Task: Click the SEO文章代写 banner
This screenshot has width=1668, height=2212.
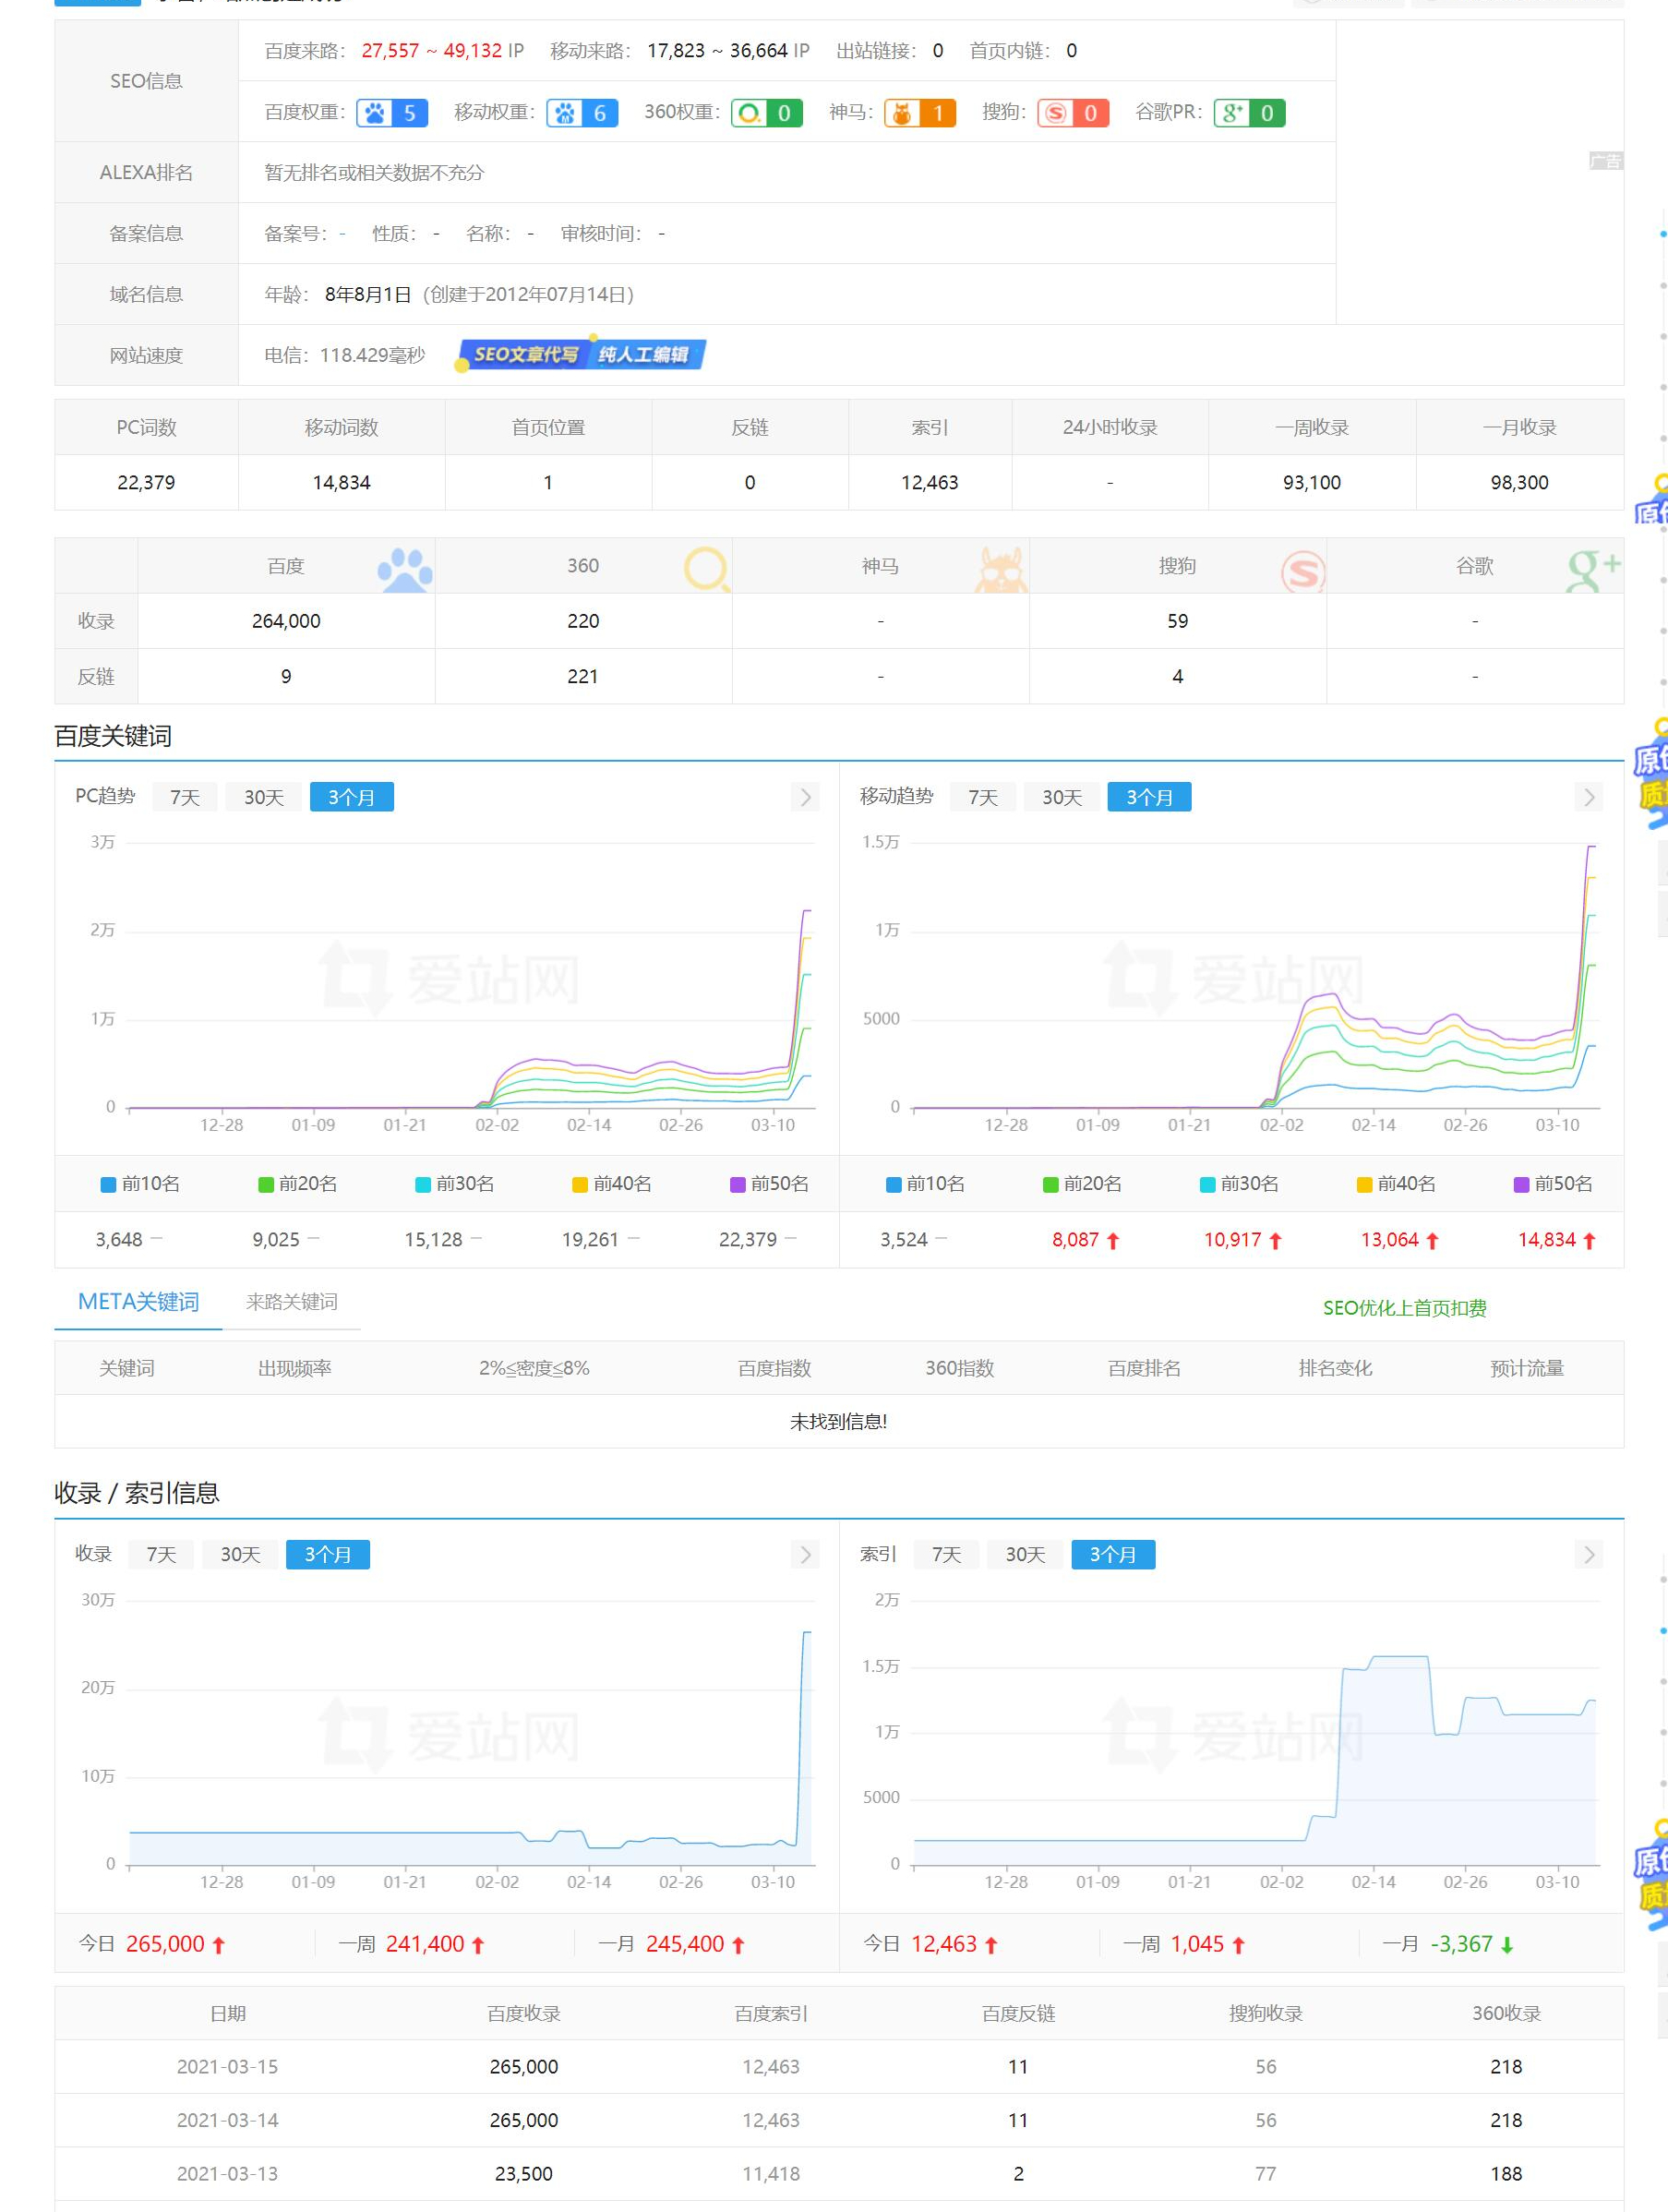Action: 580,354
